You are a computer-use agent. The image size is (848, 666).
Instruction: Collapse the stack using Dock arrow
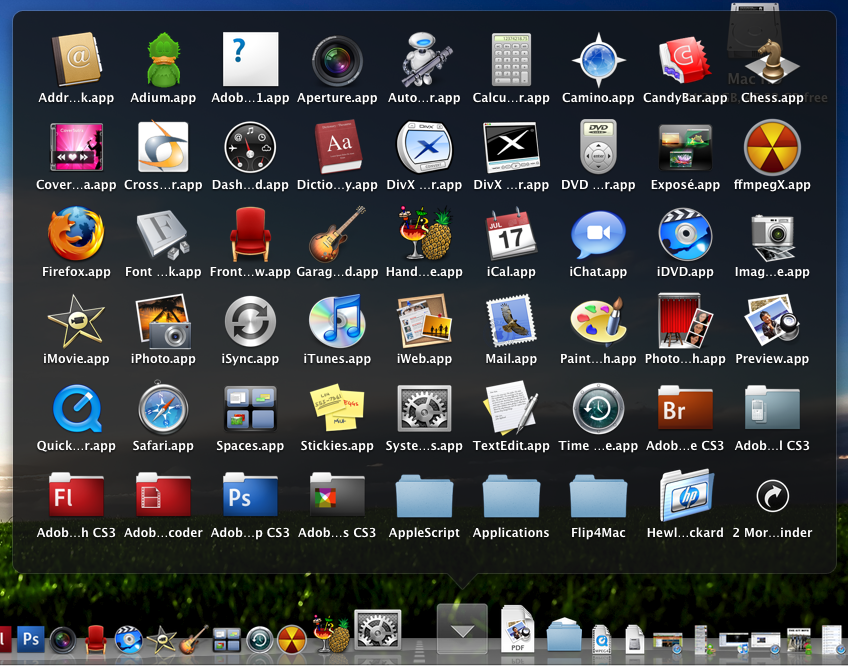[462, 629]
